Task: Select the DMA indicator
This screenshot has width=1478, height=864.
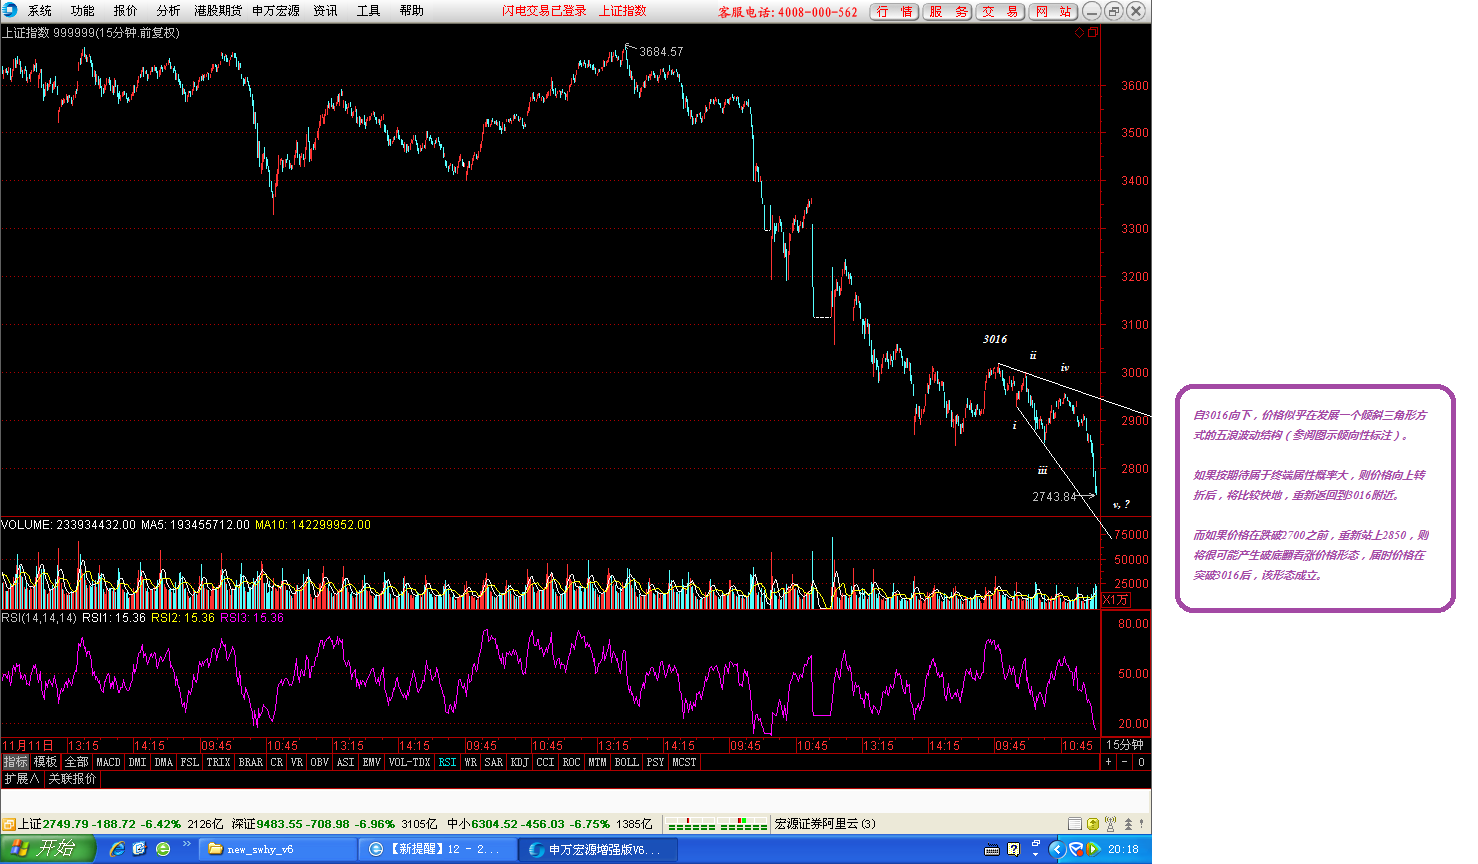Action: coord(163,762)
